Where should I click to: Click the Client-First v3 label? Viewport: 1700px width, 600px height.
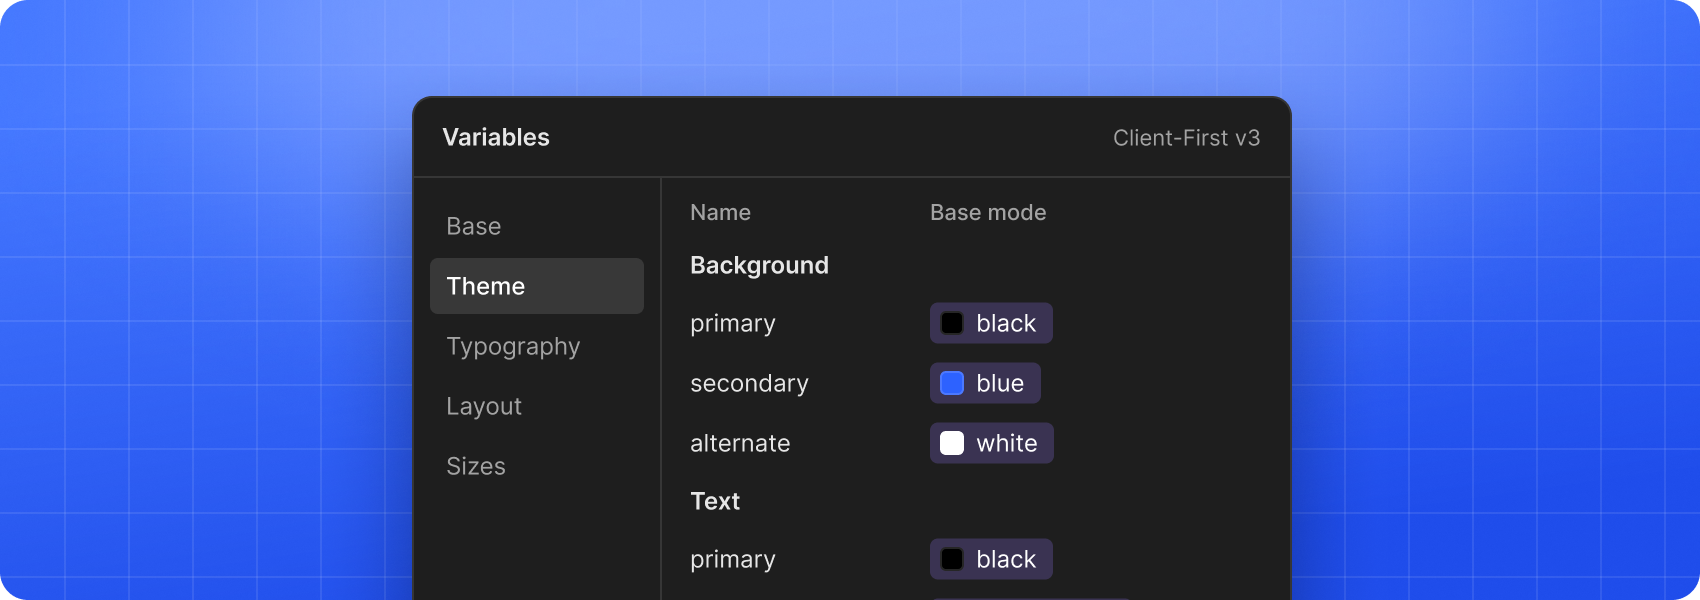pyautogui.click(x=1186, y=138)
